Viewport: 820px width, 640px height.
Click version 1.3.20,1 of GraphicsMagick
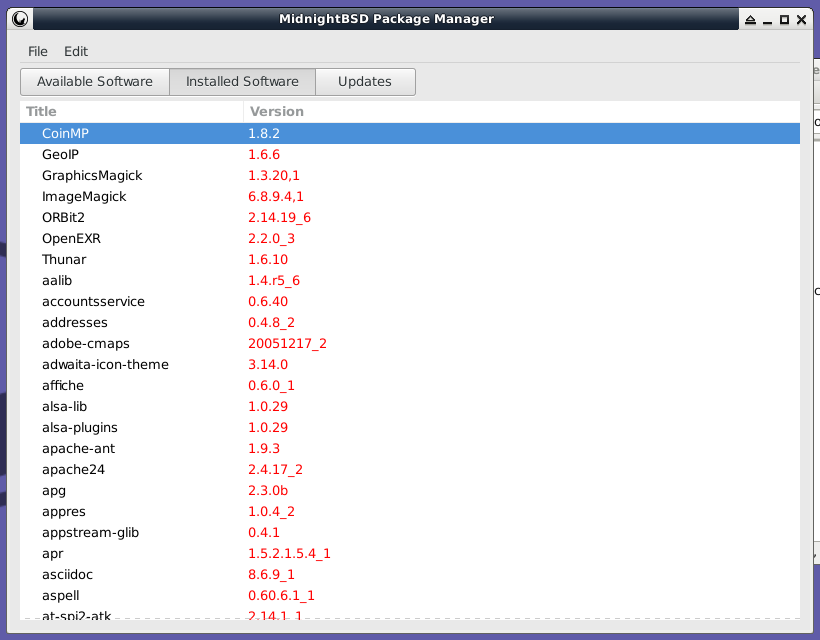point(274,176)
